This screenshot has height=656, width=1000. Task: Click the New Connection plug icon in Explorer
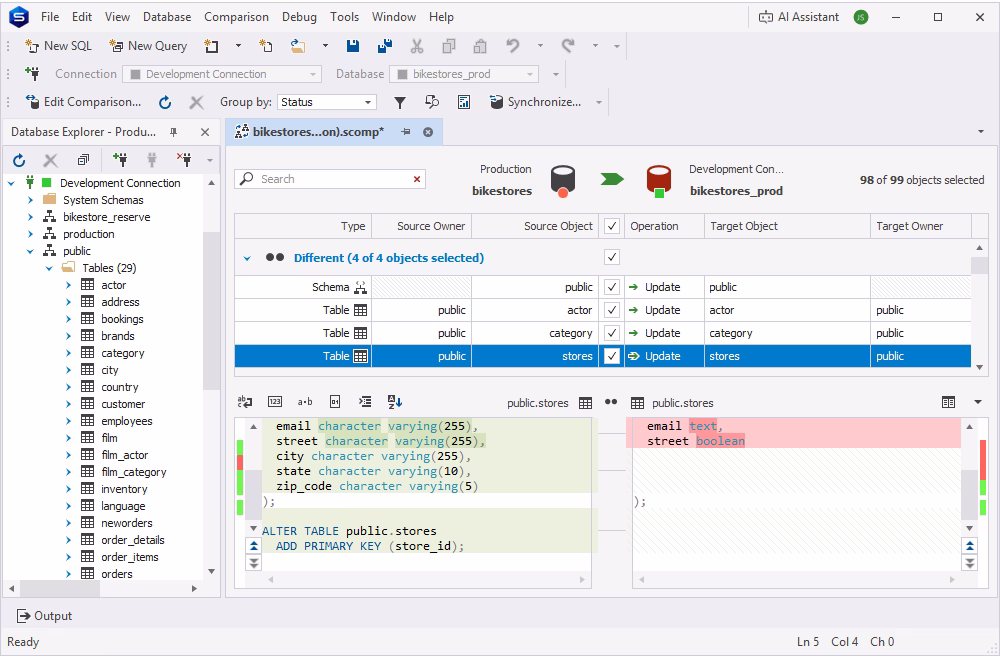(119, 160)
